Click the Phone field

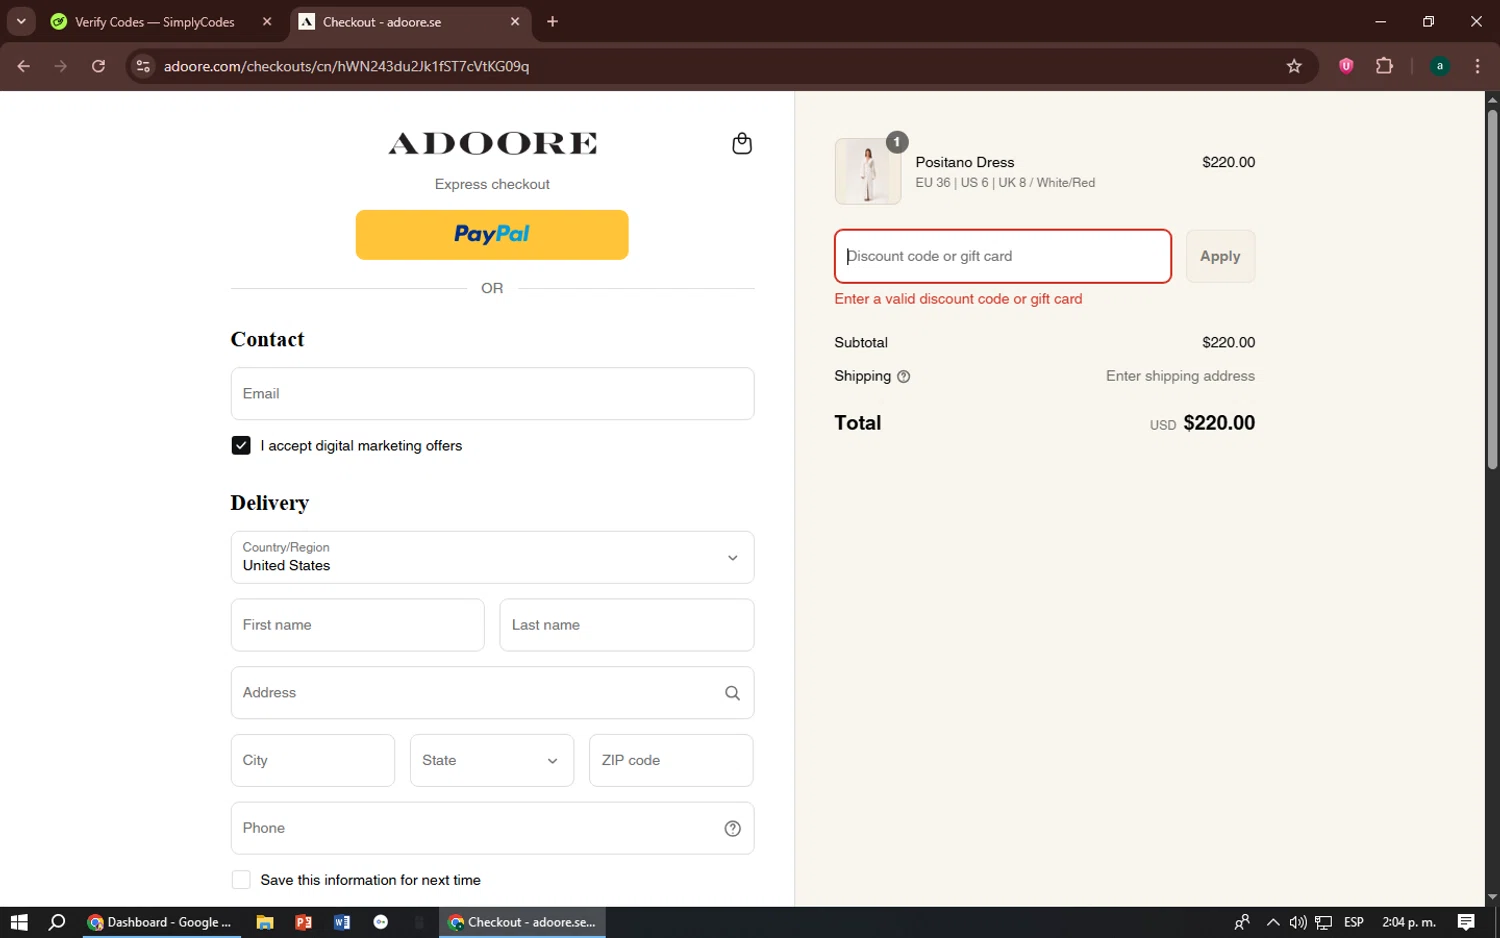[x=492, y=828]
